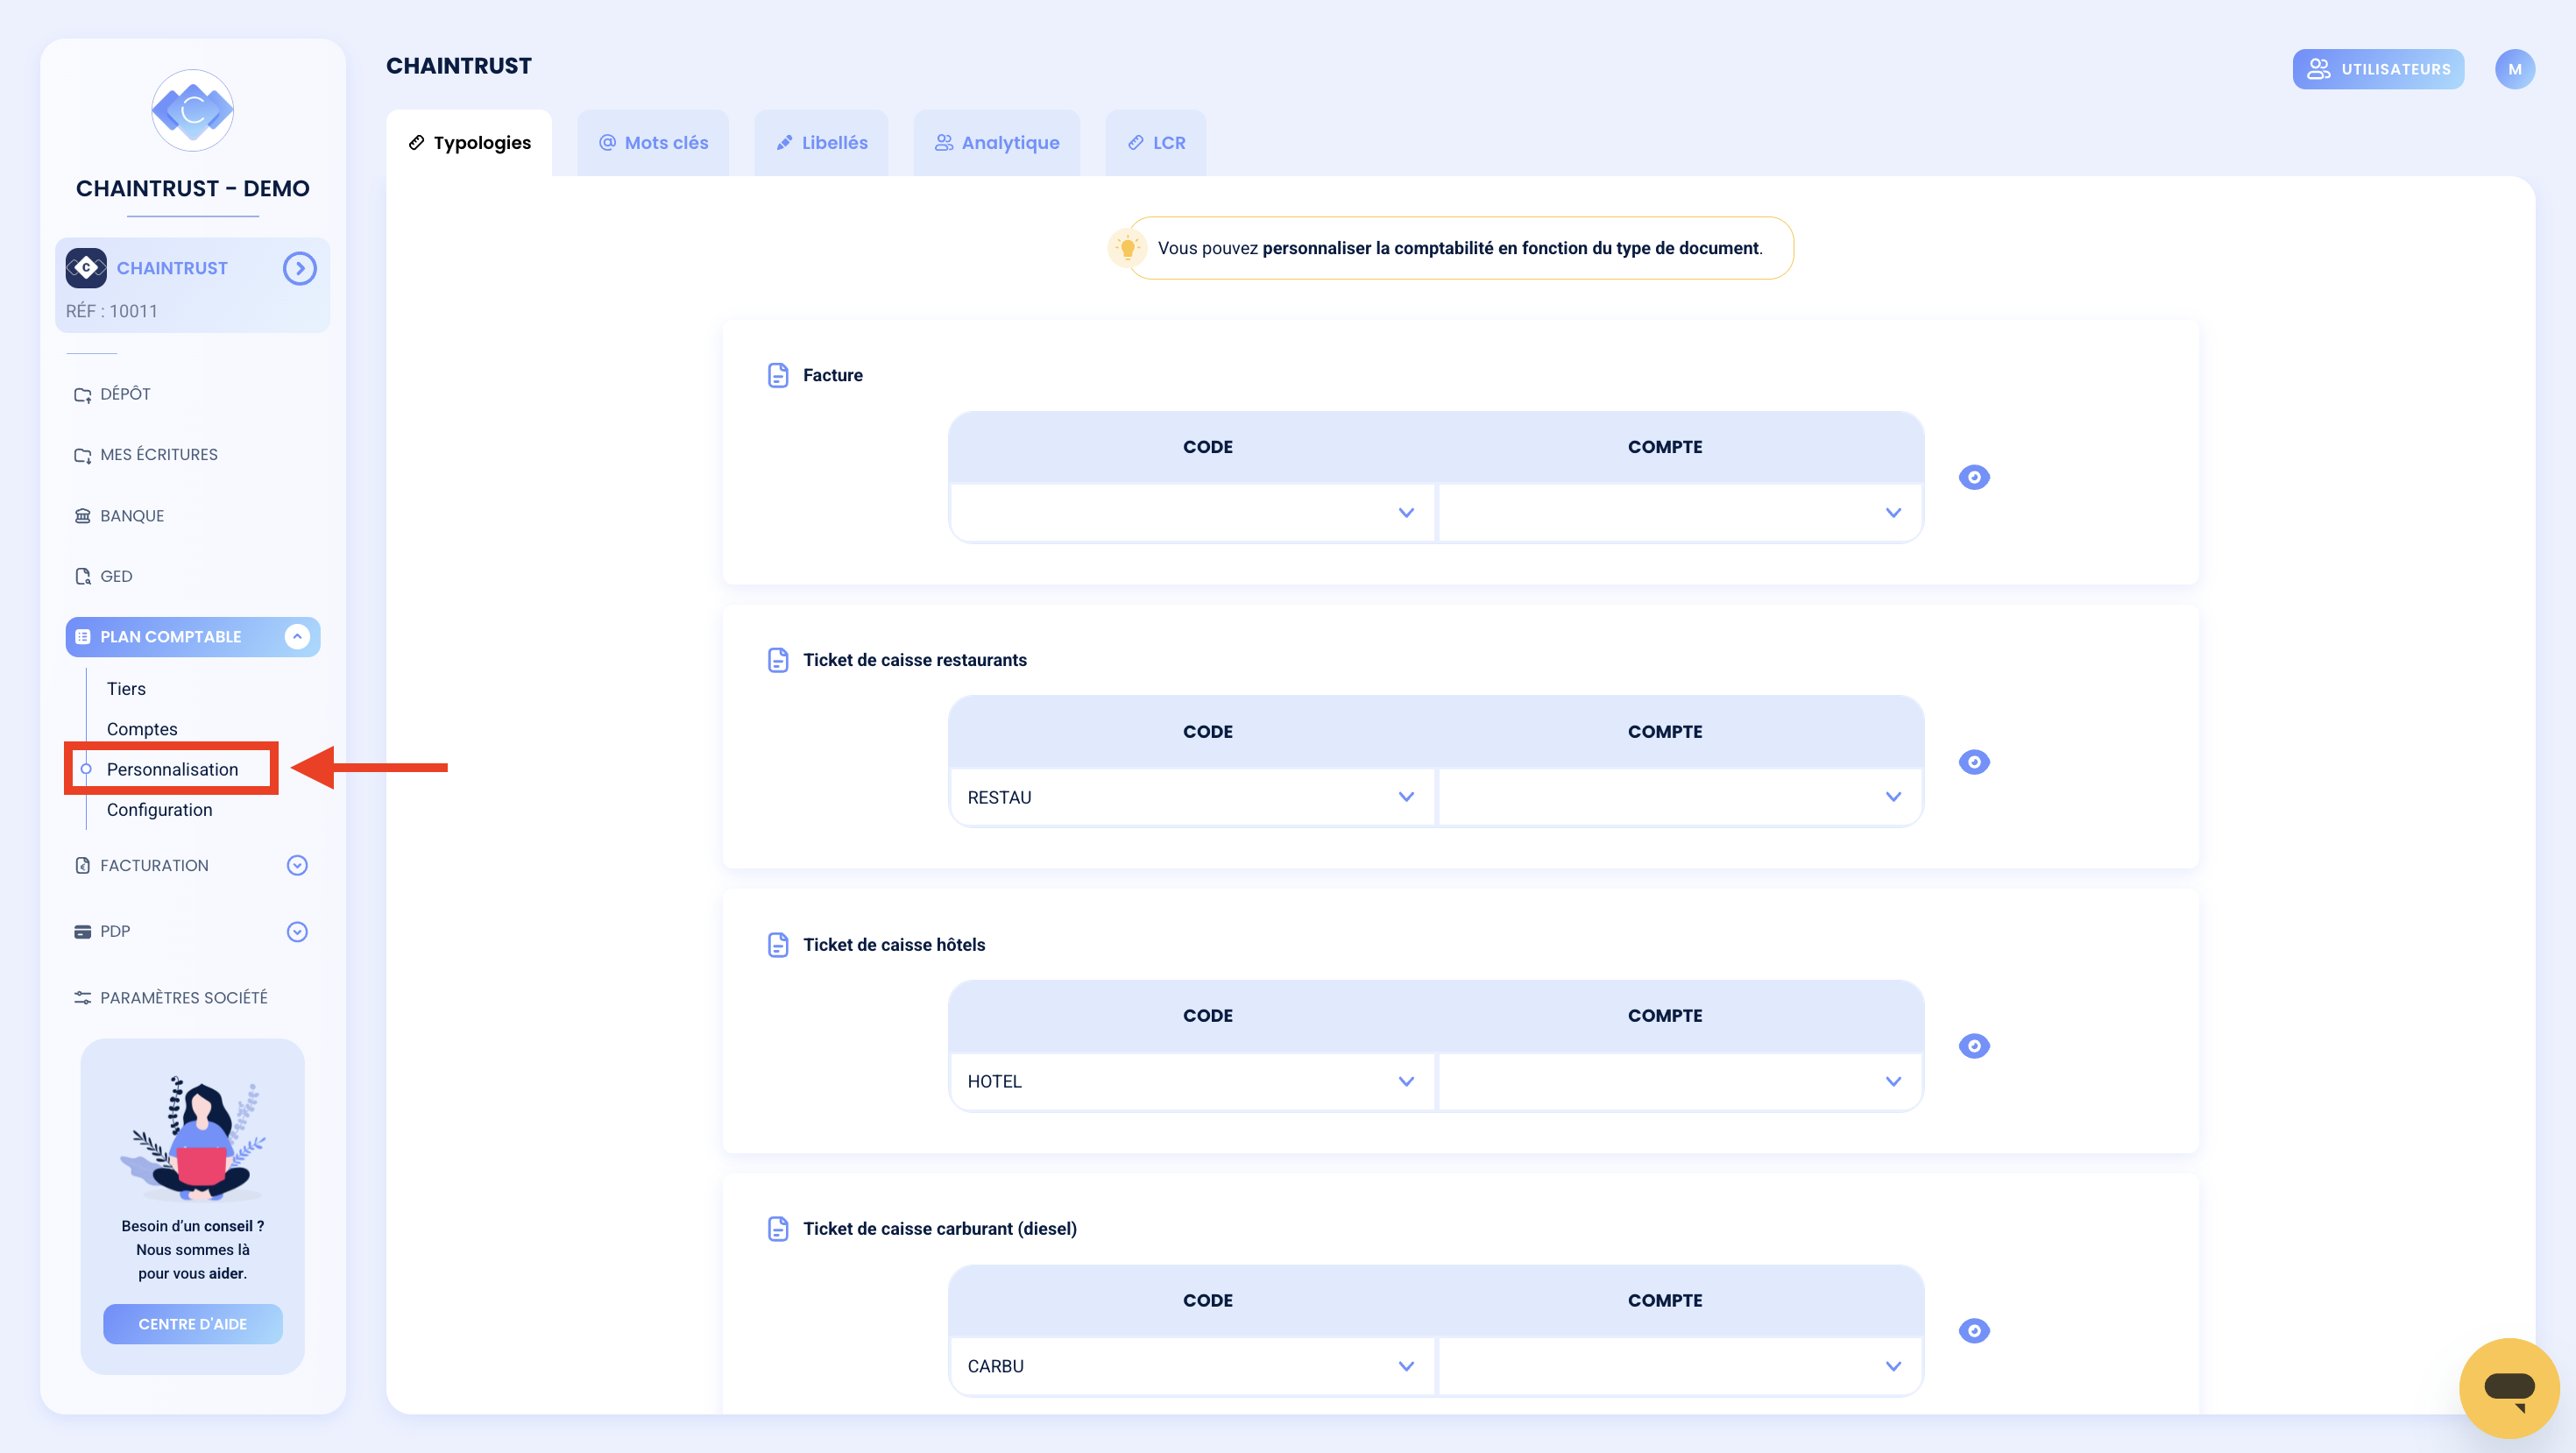
Task: Switch to the Libellés tab
Action: coord(821,143)
